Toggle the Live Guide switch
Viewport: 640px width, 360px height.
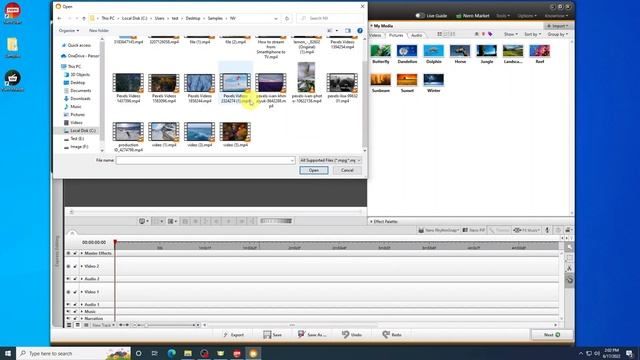point(420,16)
